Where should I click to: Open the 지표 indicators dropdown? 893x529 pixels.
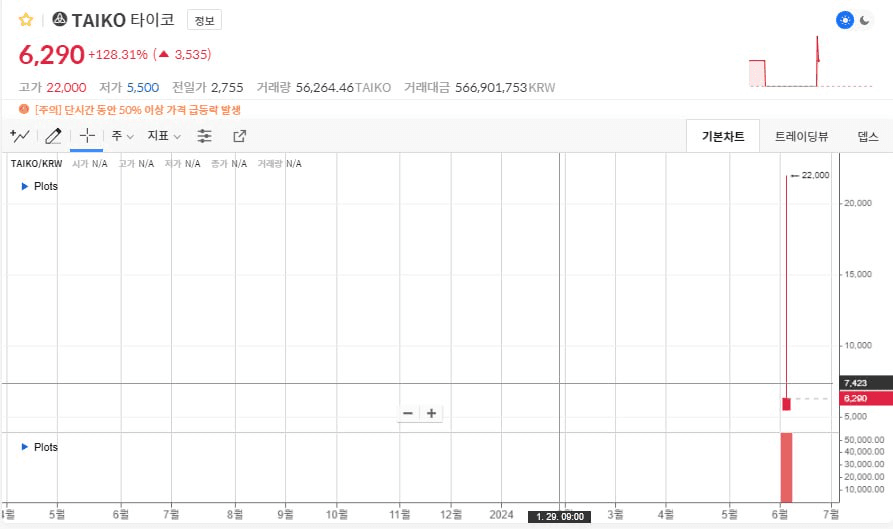coord(164,136)
